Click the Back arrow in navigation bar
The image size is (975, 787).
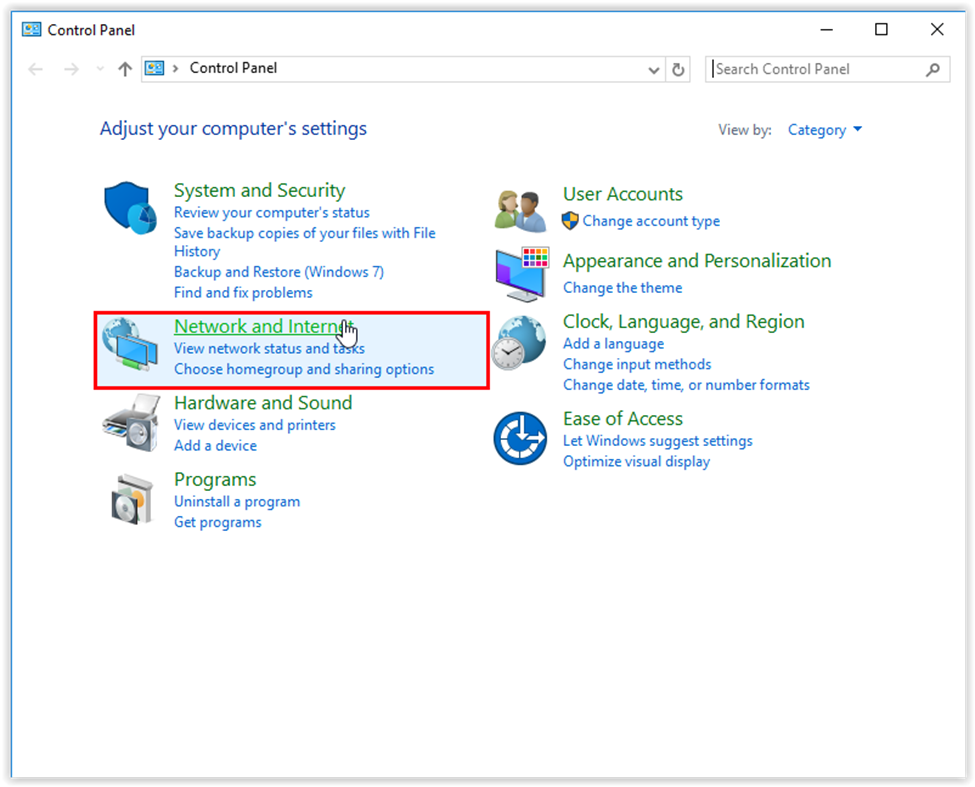35,69
